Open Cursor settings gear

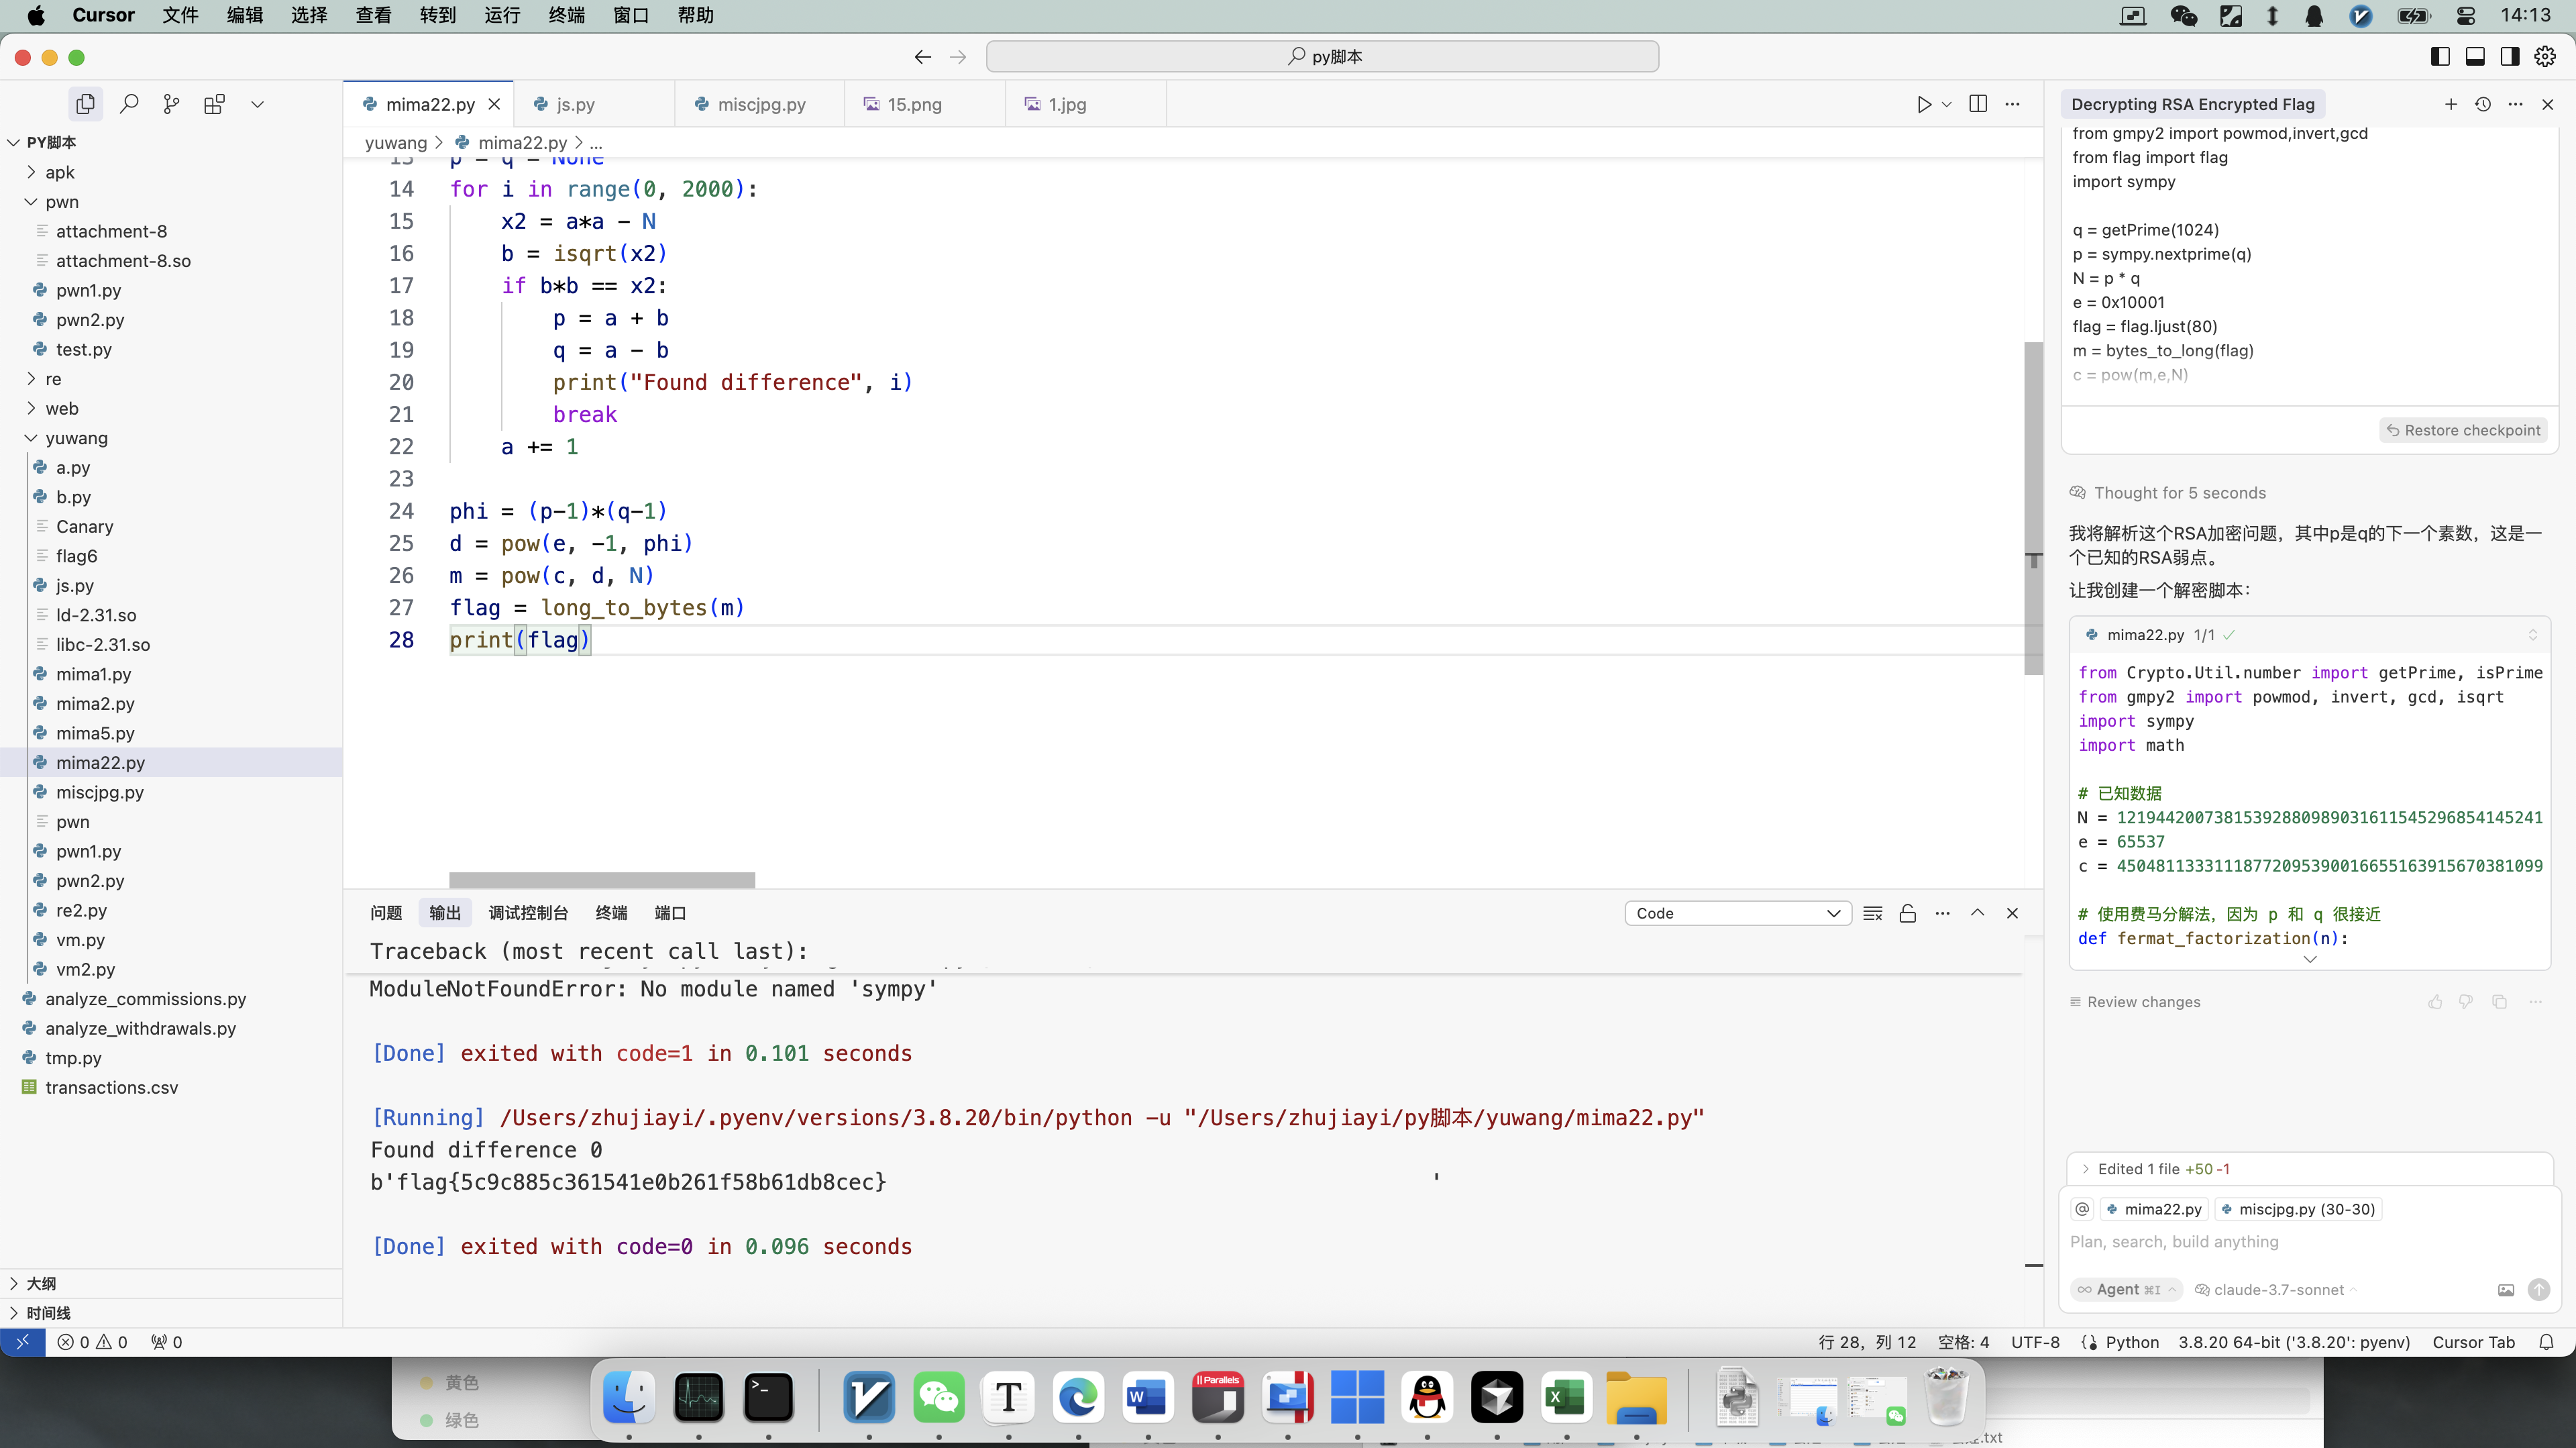coord(2545,56)
